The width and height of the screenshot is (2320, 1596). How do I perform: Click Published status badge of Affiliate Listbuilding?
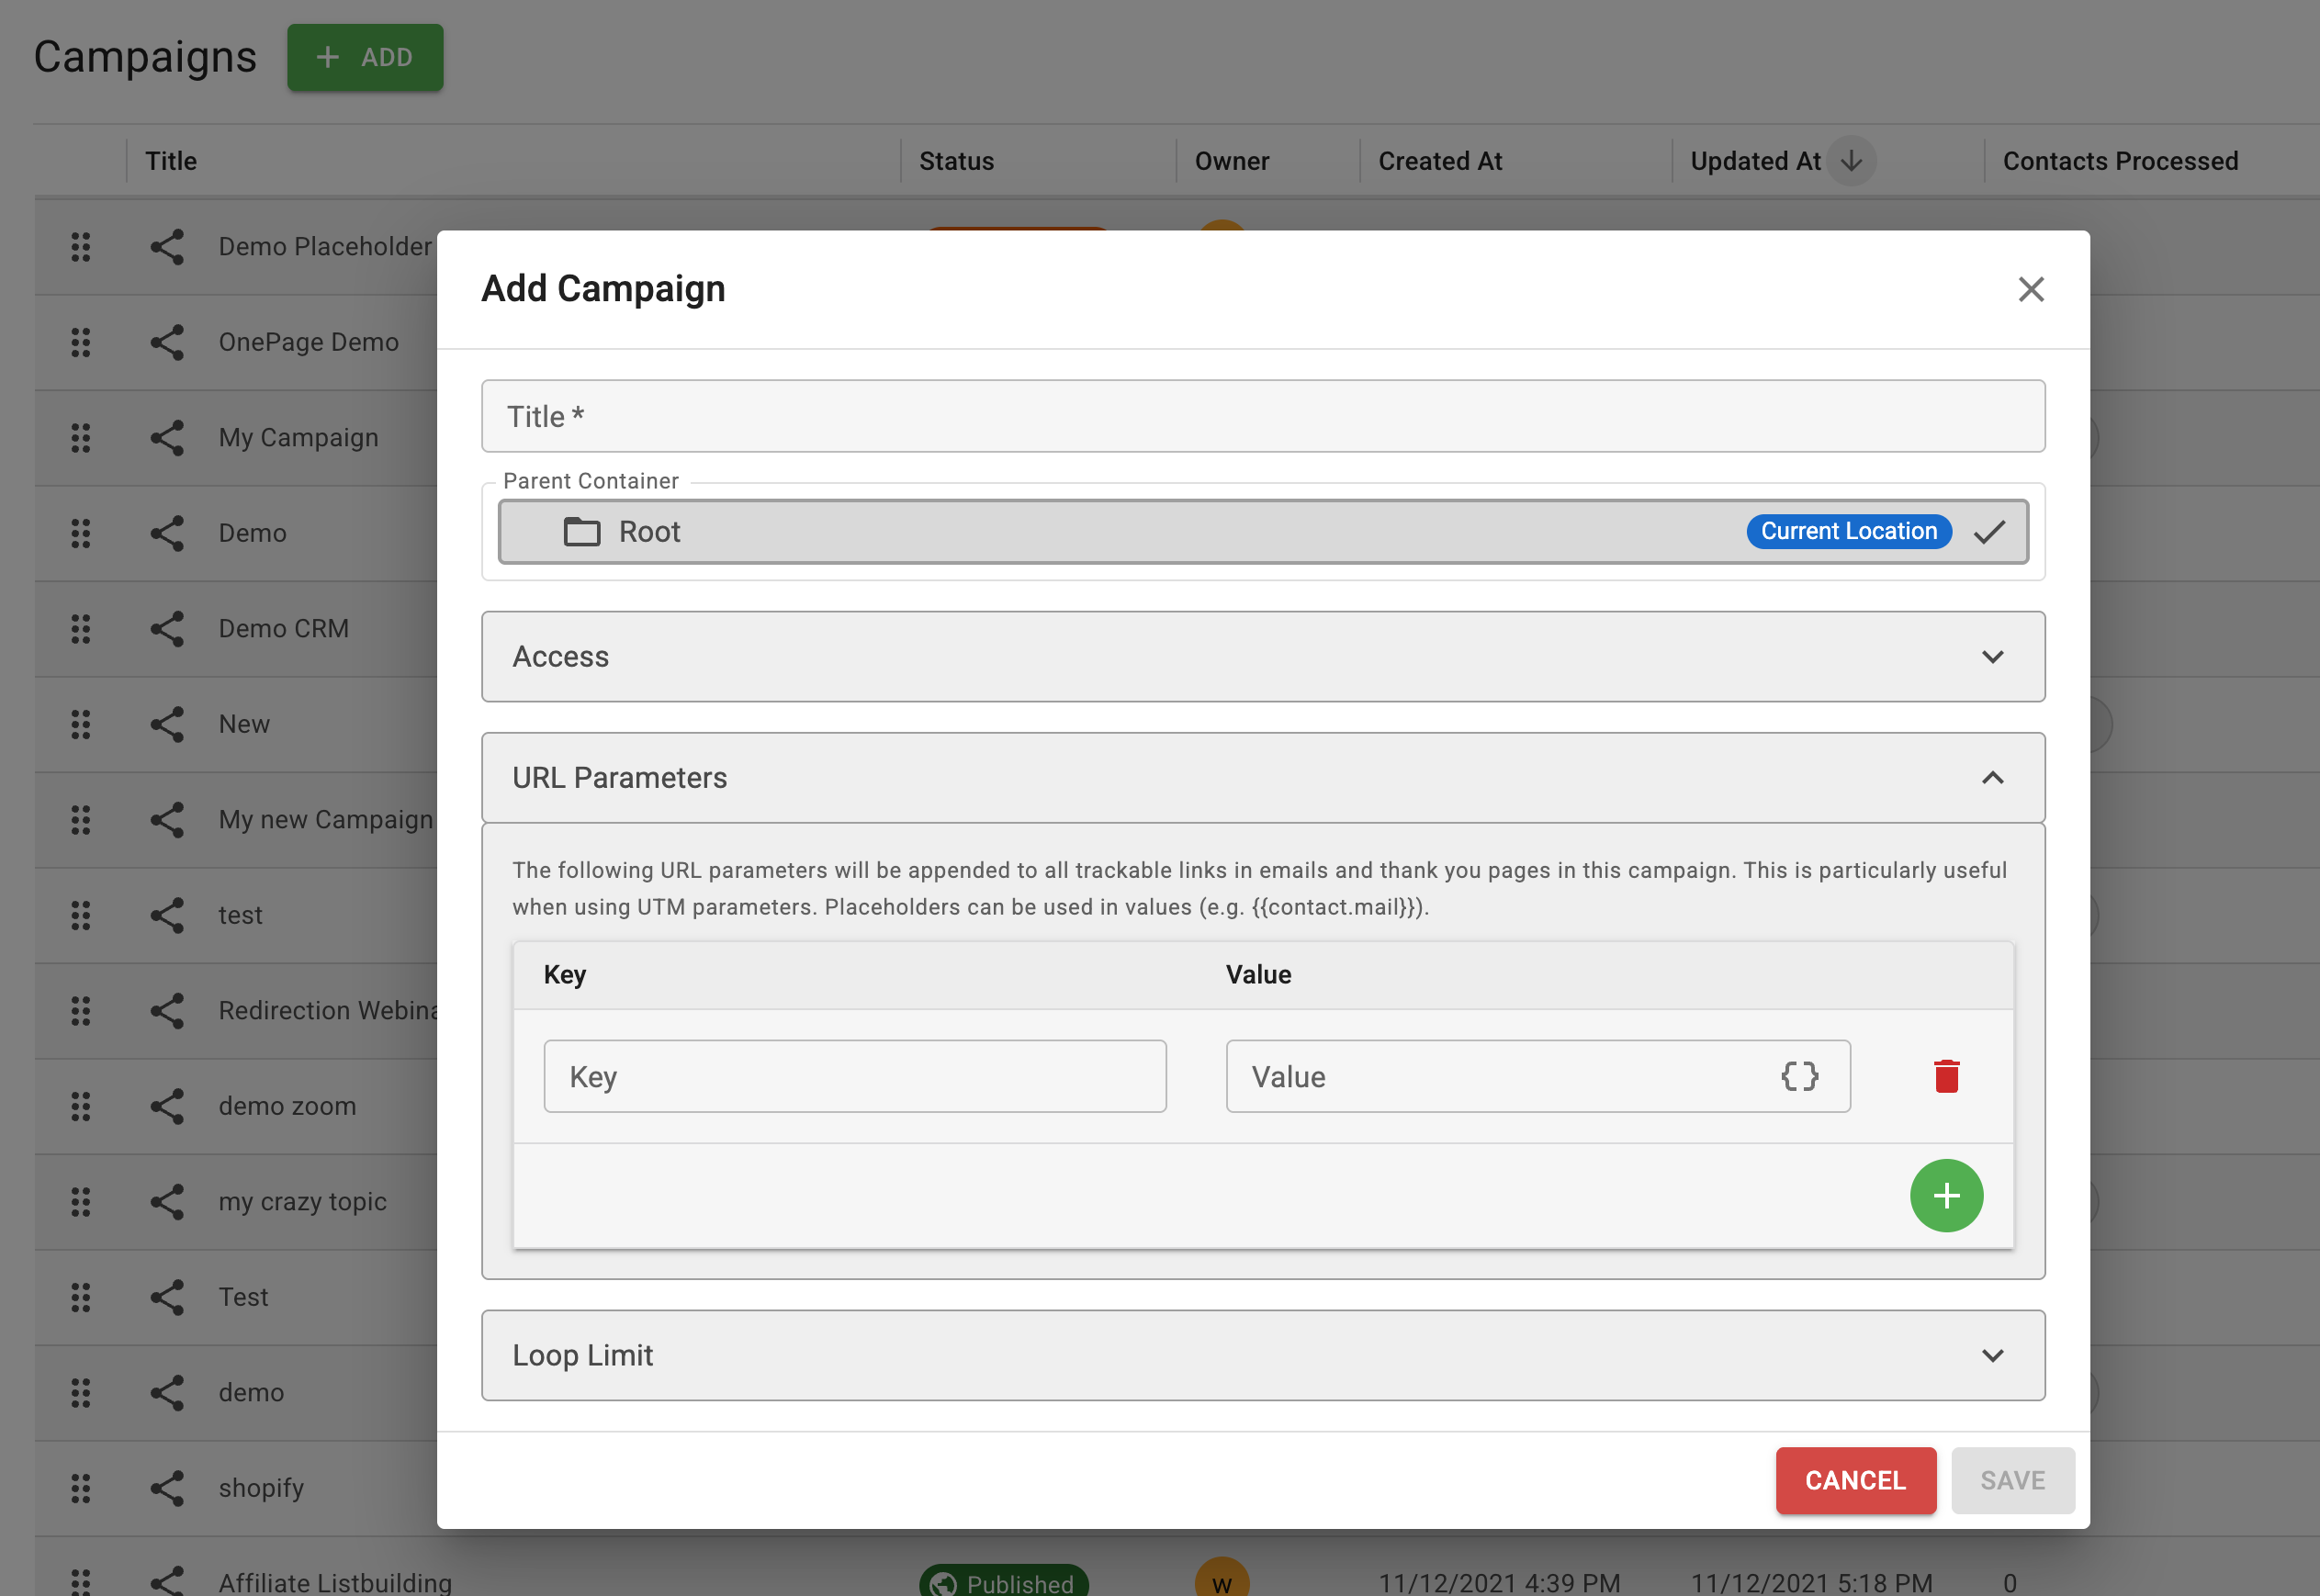pyautogui.click(x=1003, y=1581)
